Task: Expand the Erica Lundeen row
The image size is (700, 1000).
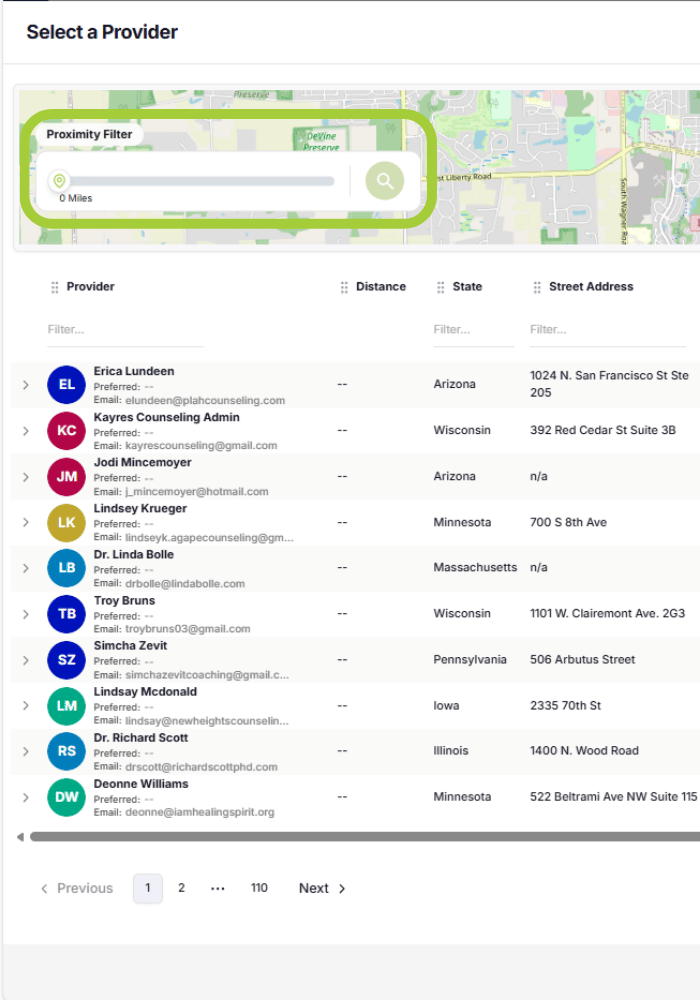Action: (26, 385)
